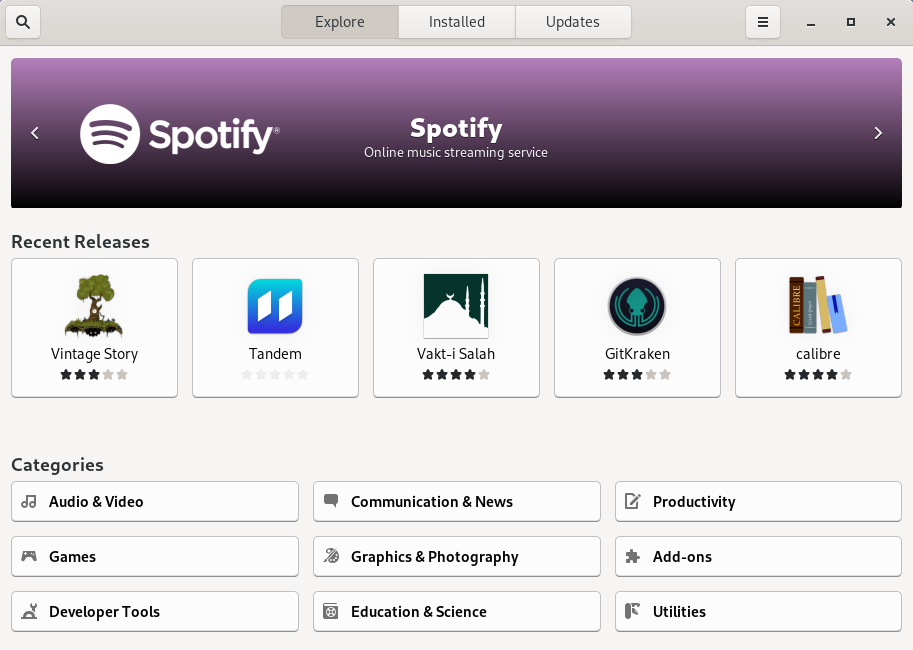The width and height of the screenshot is (913, 650).
Task: Click the Spotify banner title text
Action: [x=456, y=128]
